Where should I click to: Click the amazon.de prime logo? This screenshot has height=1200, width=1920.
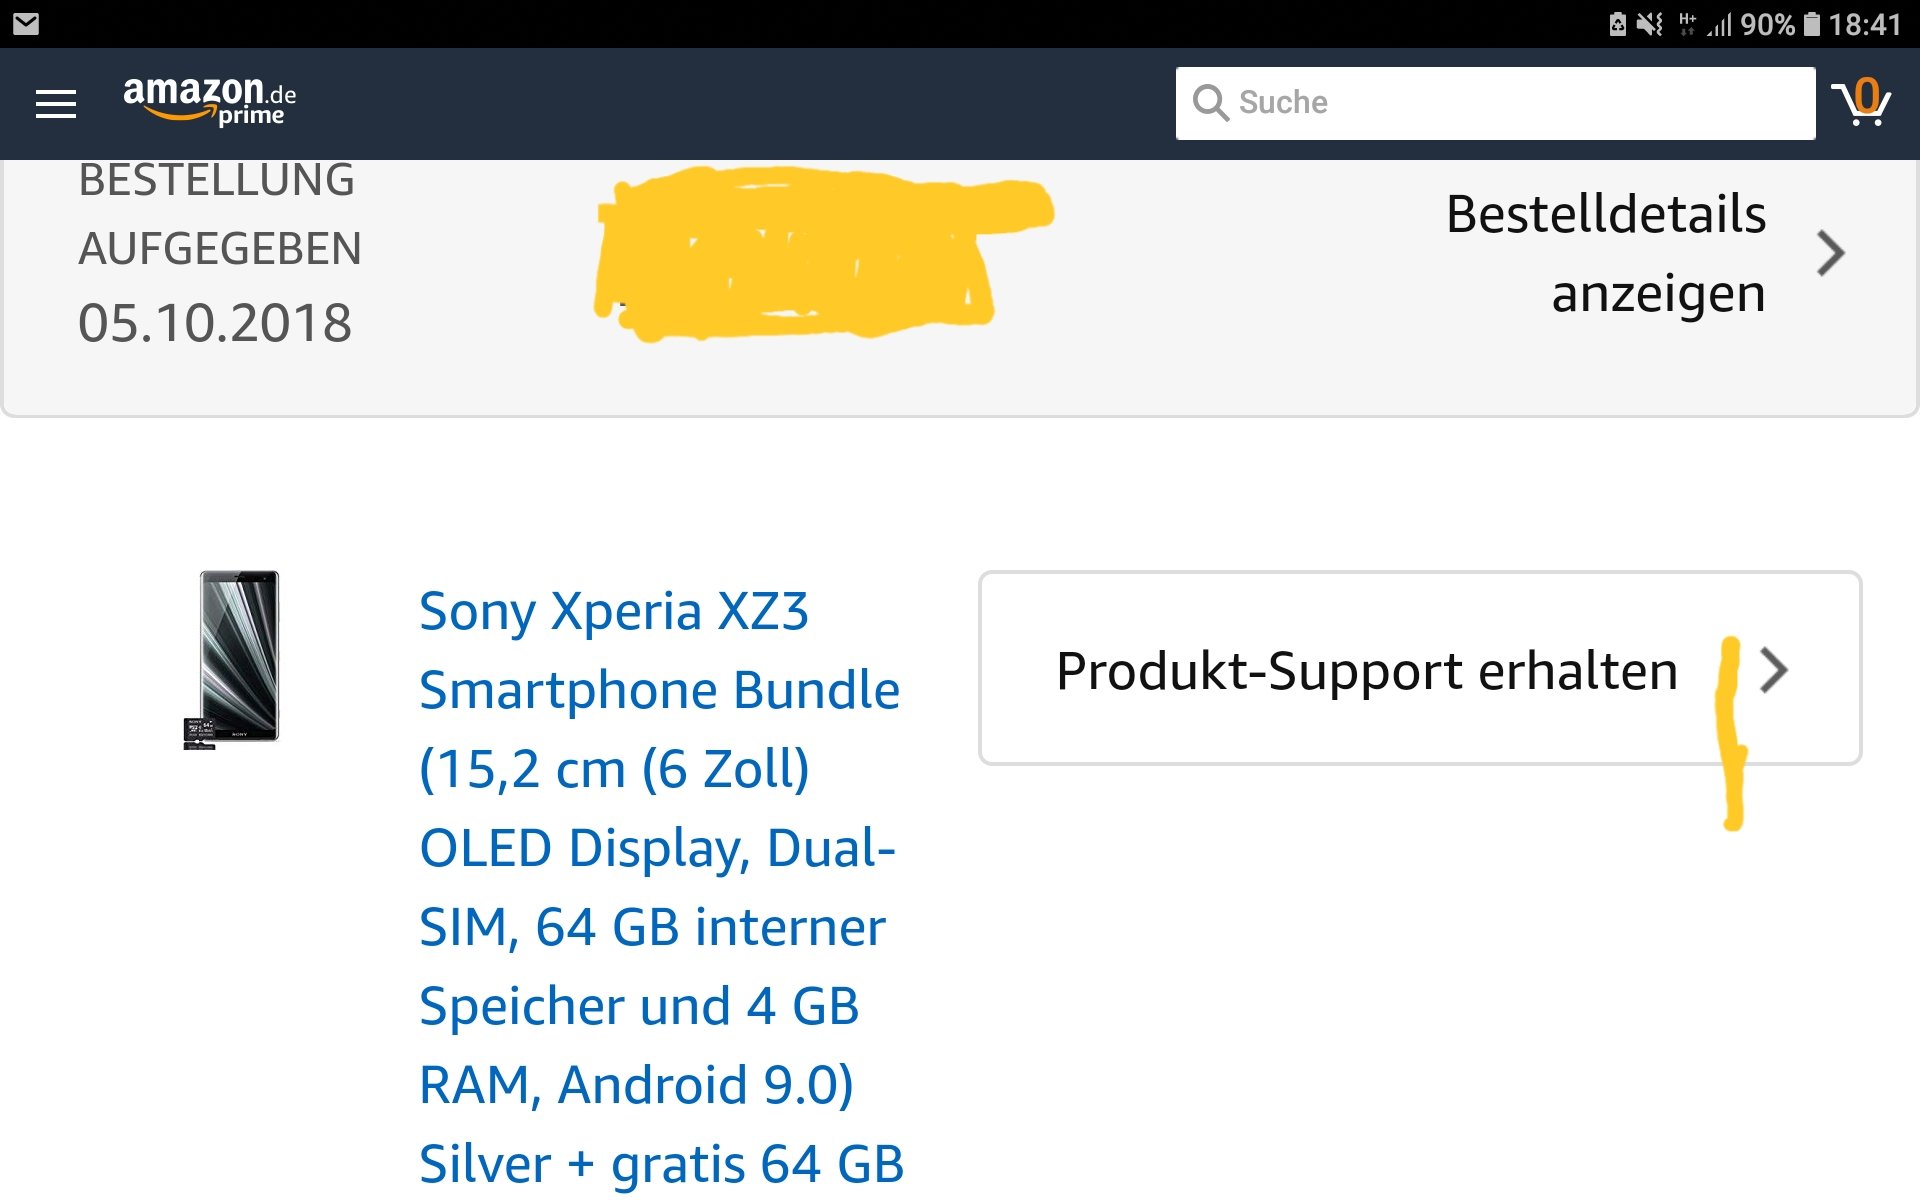coord(209,102)
